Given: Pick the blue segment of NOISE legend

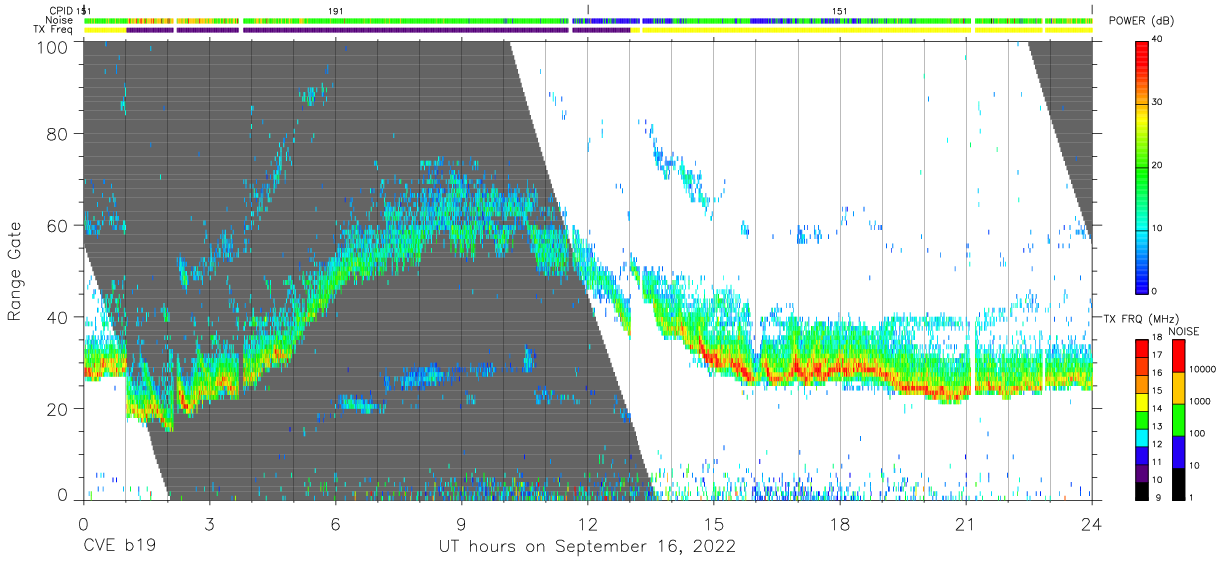Looking at the screenshot, I should [x=1178, y=451].
